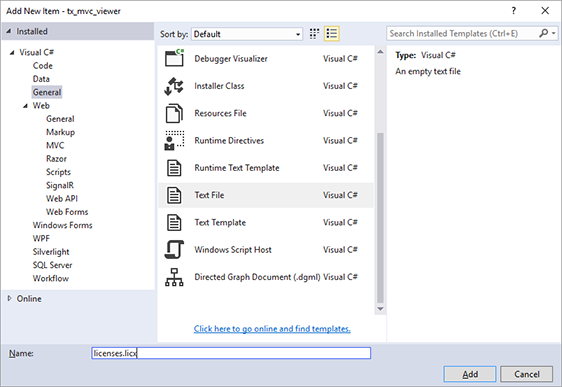The height and width of the screenshot is (387, 562).
Task: Switch to medium icons list view
Action: coord(332,34)
